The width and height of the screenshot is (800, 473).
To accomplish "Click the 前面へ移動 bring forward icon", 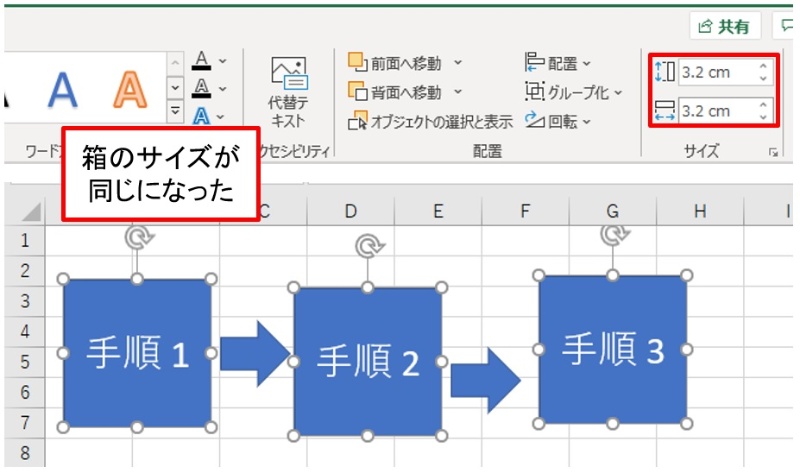I will coord(358,63).
